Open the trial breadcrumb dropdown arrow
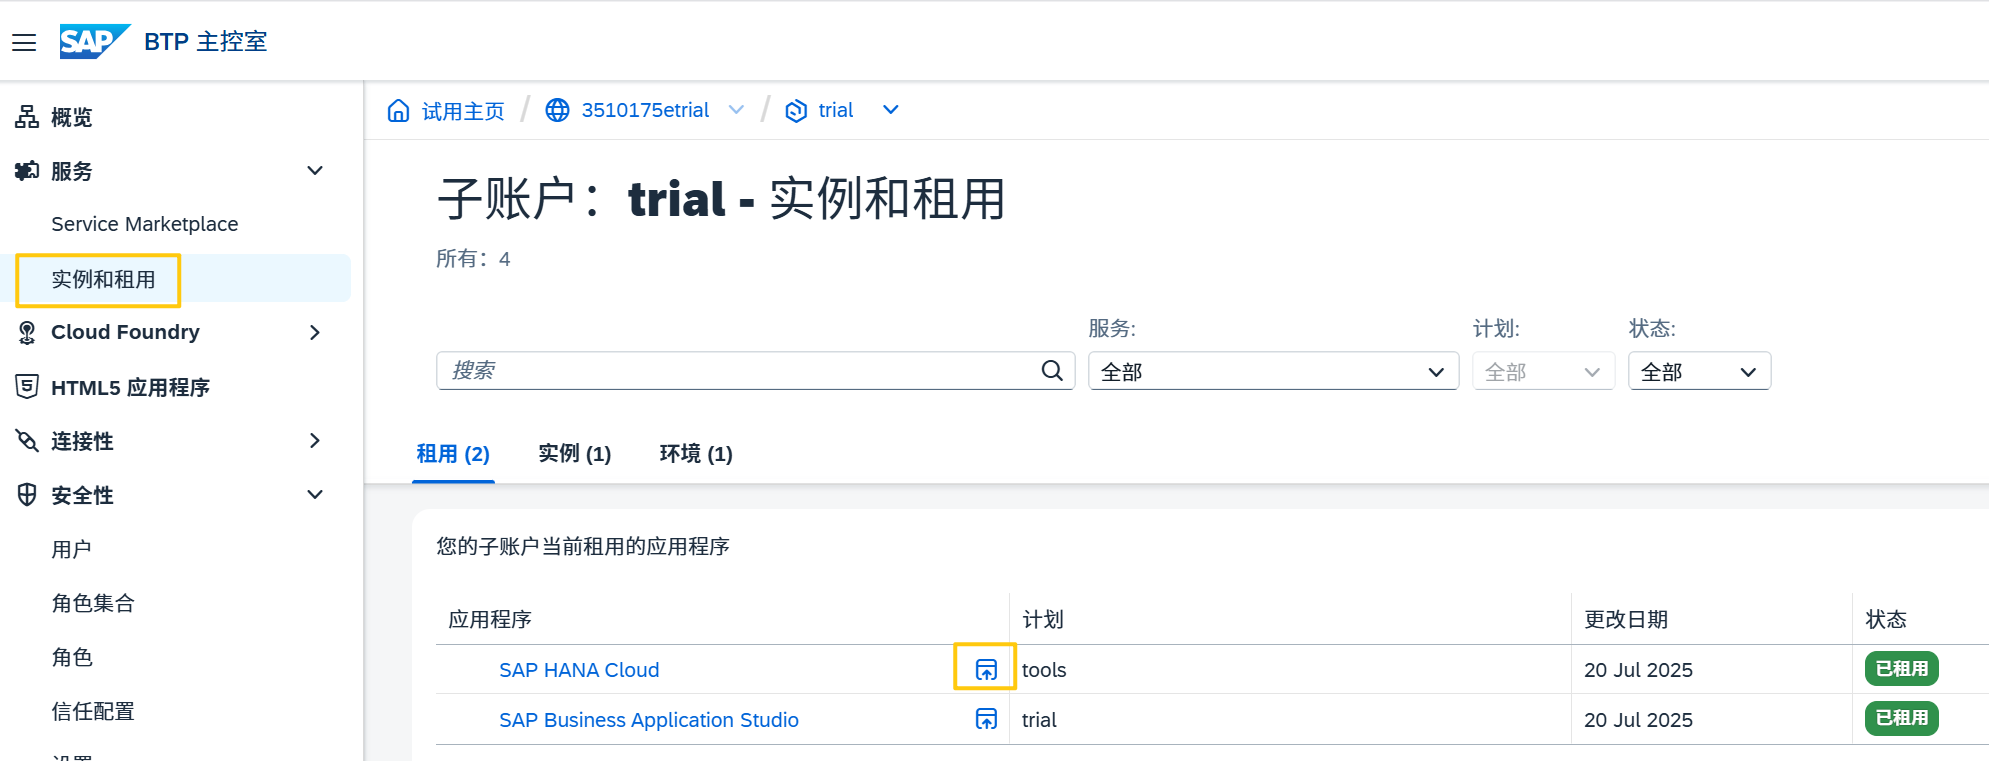 pyautogui.click(x=891, y=110)
